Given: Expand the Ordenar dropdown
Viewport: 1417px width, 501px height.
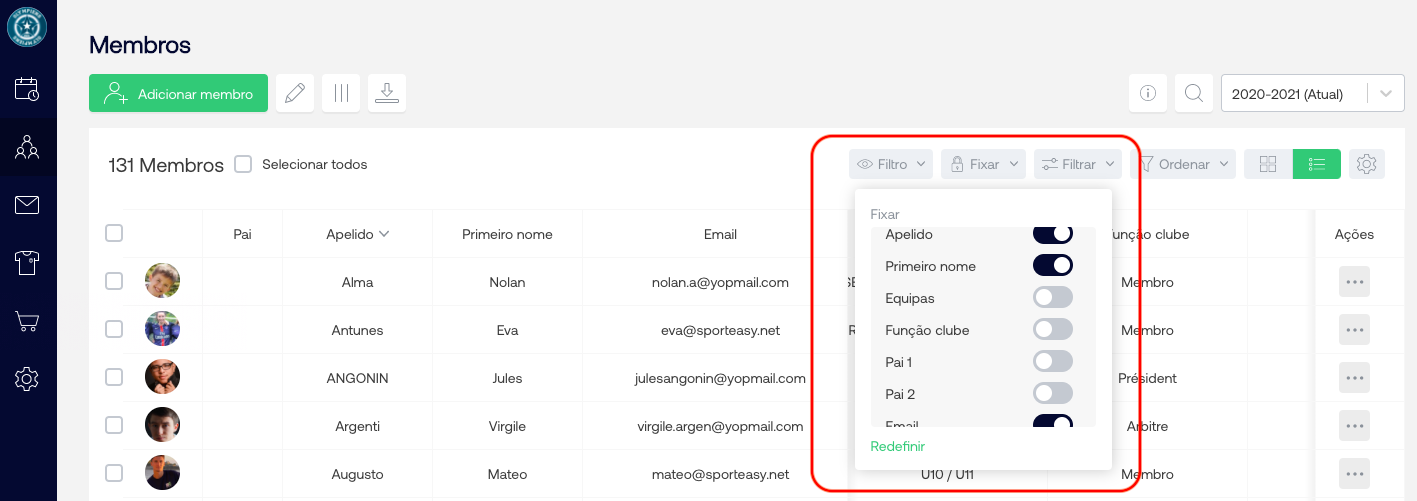Looking at the screenshot, I should tap(1183, 164).
